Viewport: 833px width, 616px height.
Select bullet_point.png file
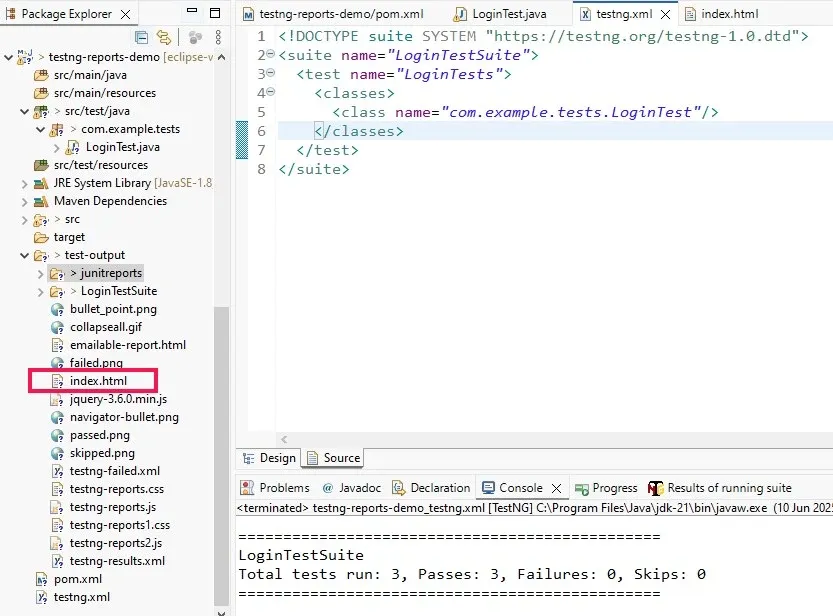pyautogui.click(x=113, y=309)
